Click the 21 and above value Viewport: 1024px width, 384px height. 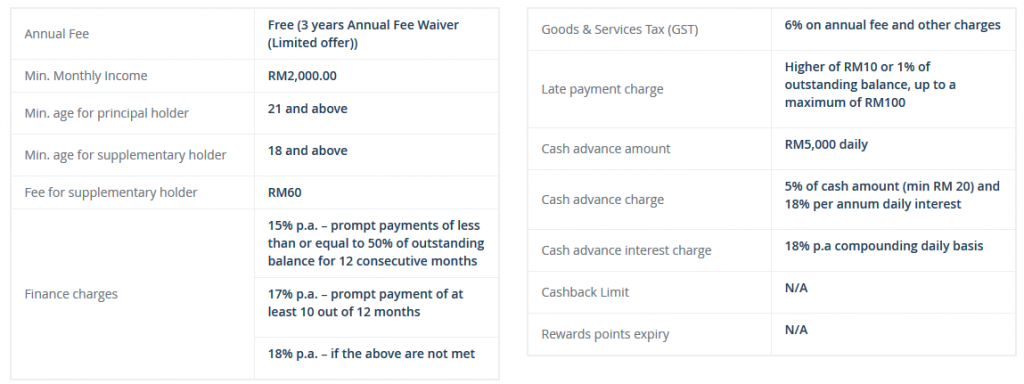point(308,108)
